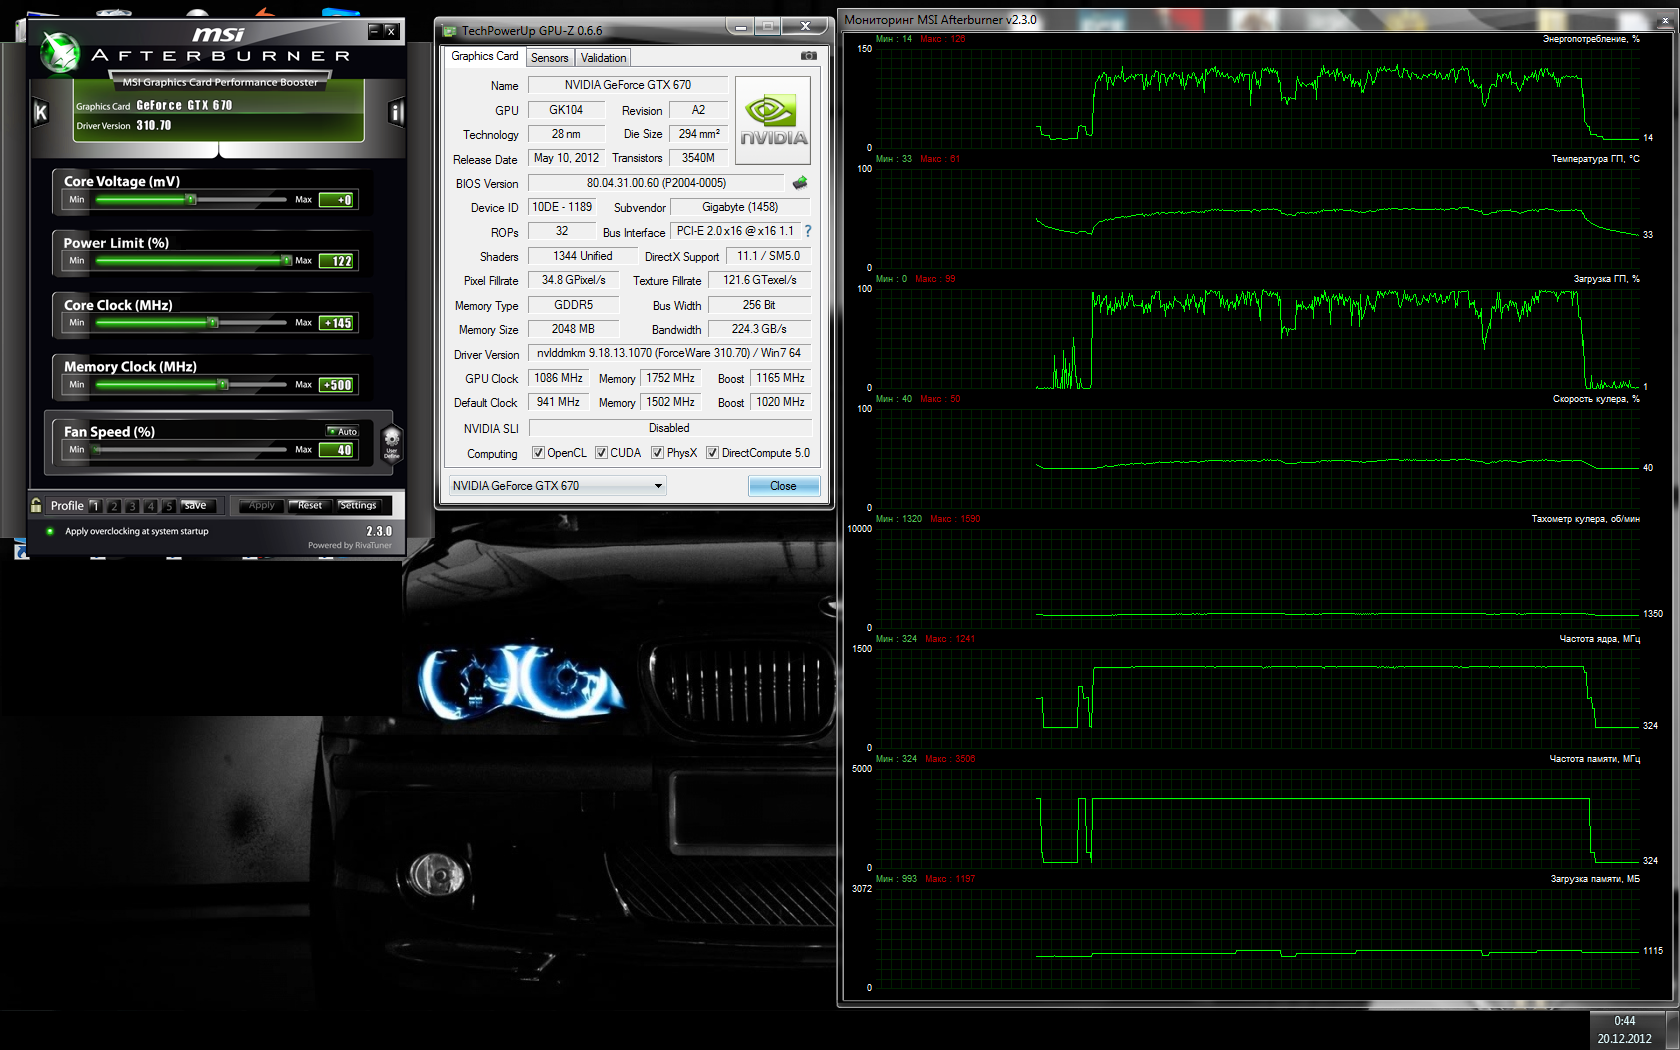Viewport: 1680px width, 1050px height.
Task: Click the Device ID 10DE - 1189 field
Action: click(x=562, y=207)
